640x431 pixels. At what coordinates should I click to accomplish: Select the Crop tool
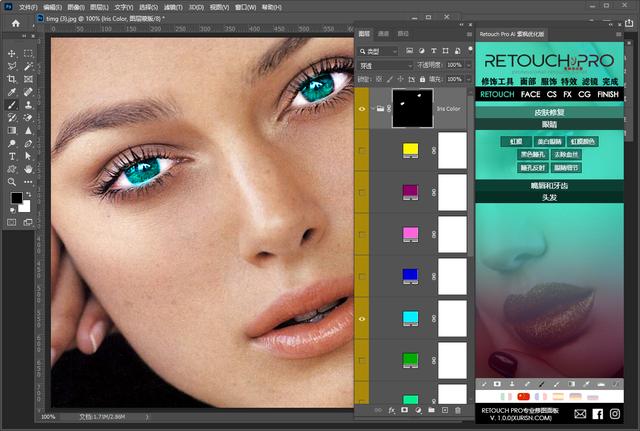coord(12,79)
